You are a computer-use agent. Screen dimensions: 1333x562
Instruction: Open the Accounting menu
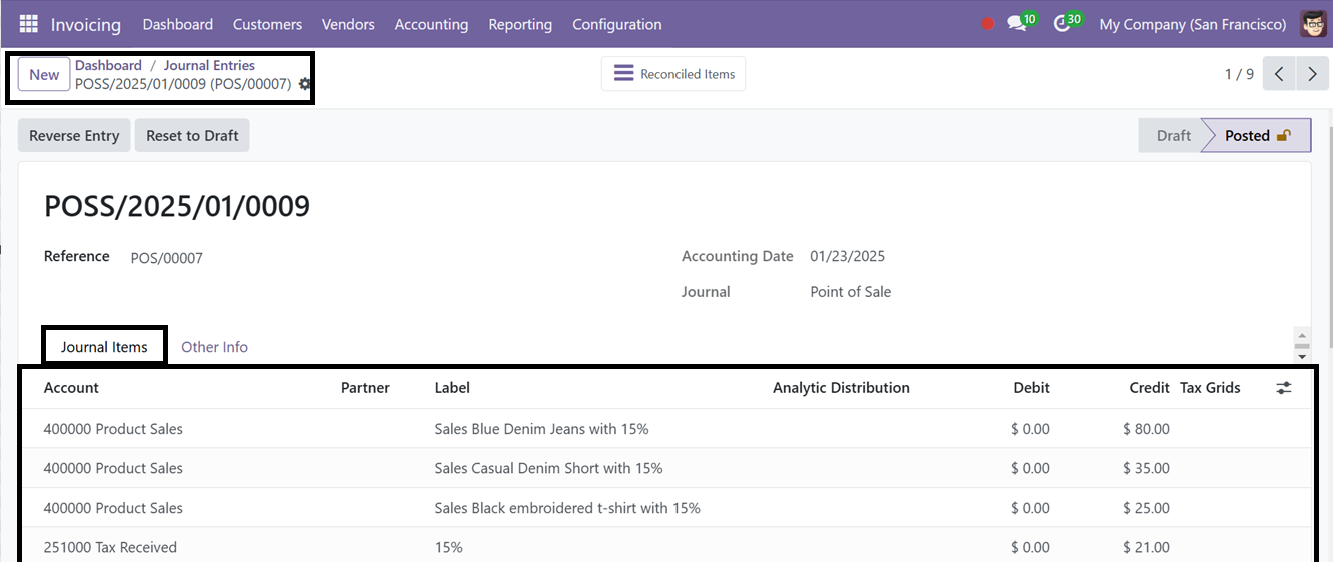[x=431, y=24]
